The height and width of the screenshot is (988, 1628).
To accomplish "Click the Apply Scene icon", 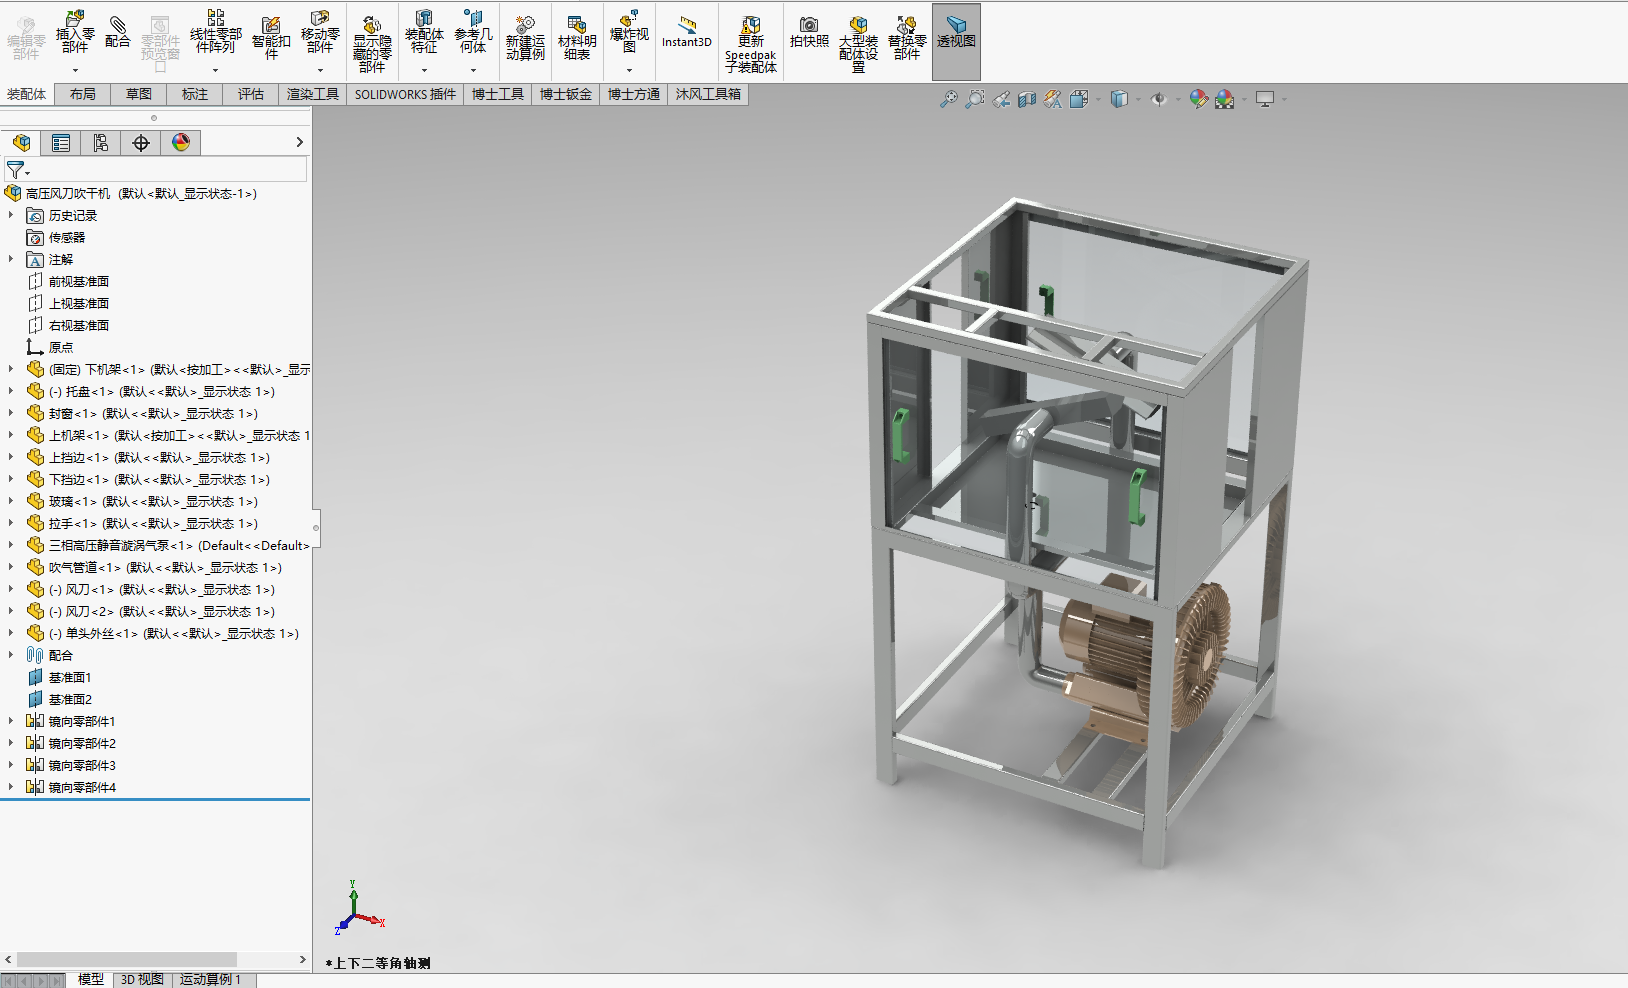I will (x=1224, y=99).
